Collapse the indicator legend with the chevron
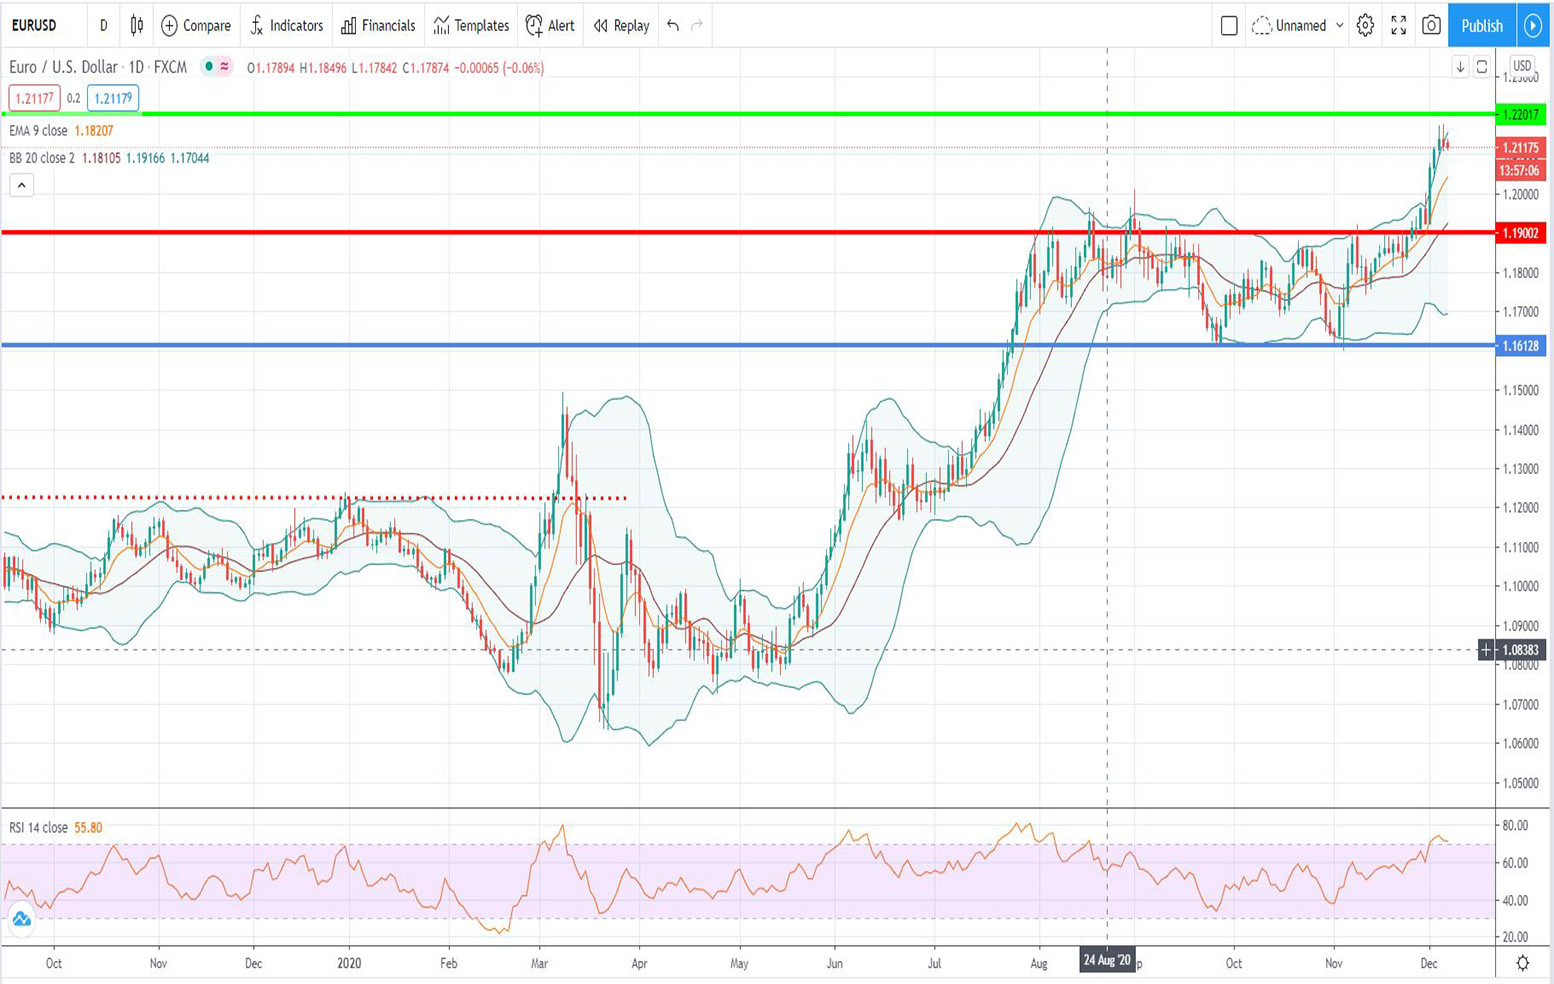Image resolution: width=1554 pixels, height=984 pixels. pyautogui.click(x=22, y=185)
